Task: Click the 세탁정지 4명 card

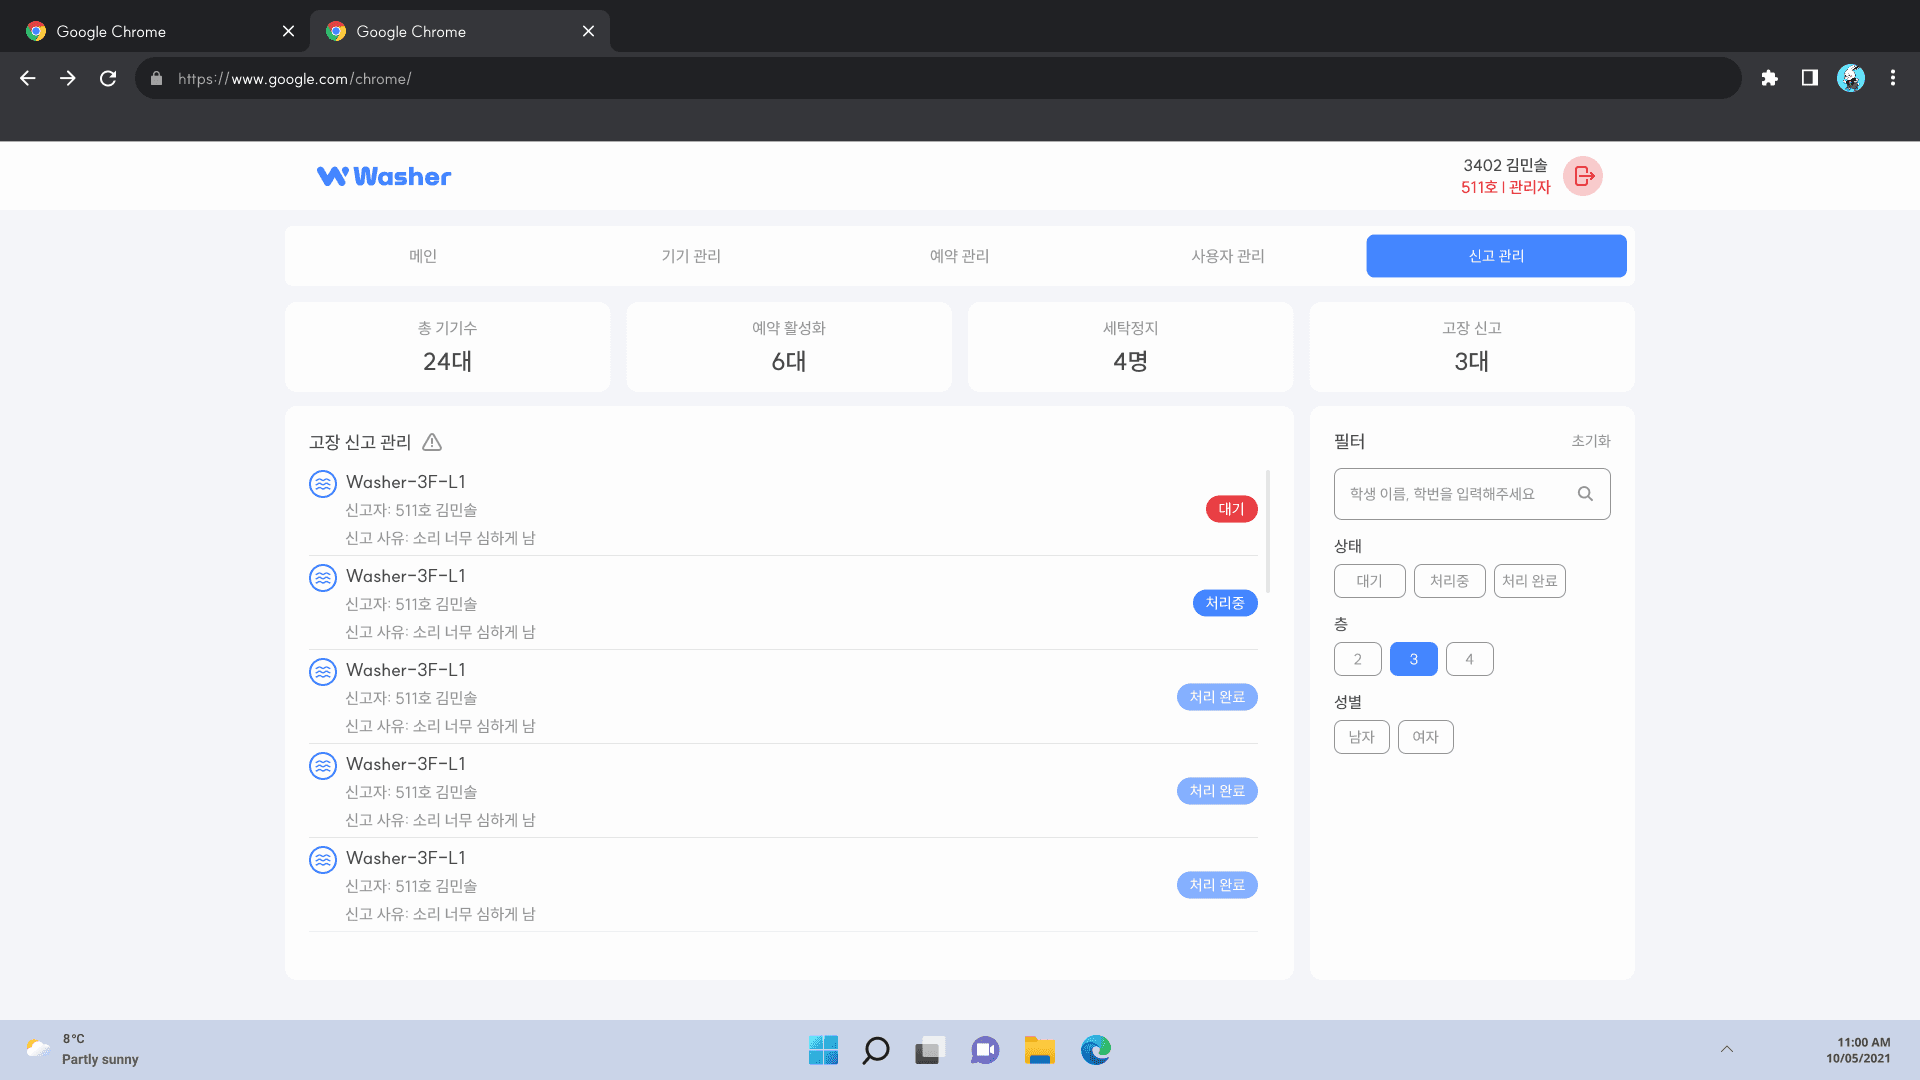Action: point(1130,347)
